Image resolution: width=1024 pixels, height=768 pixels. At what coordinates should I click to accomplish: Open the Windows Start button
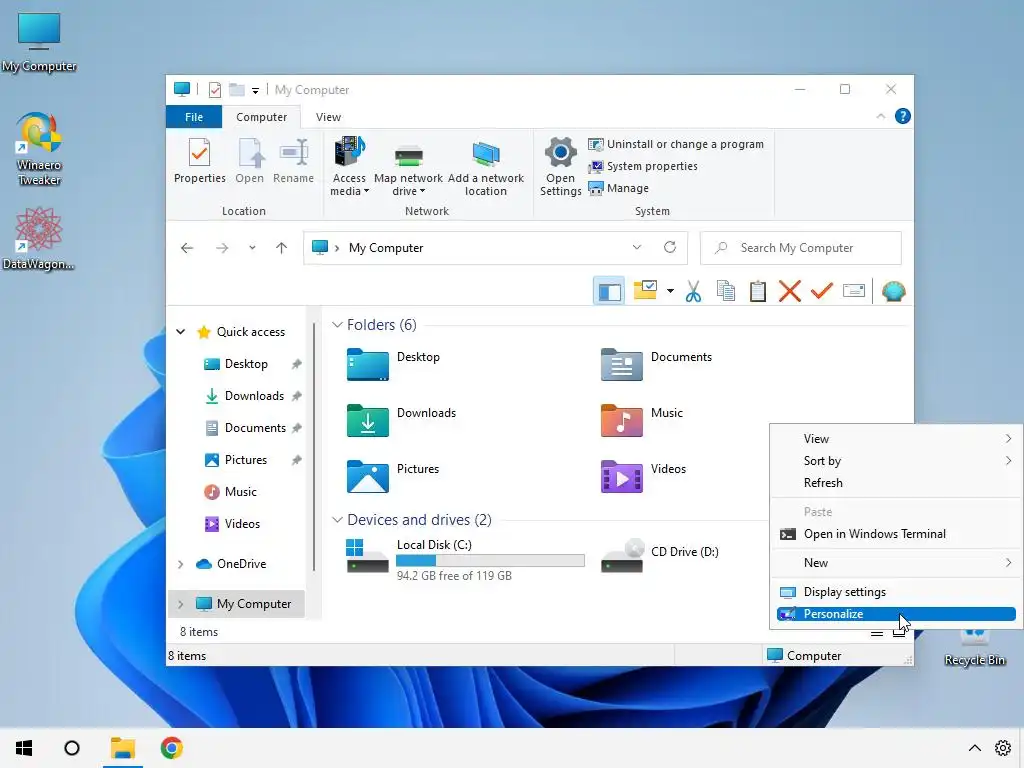coord(24,748)
